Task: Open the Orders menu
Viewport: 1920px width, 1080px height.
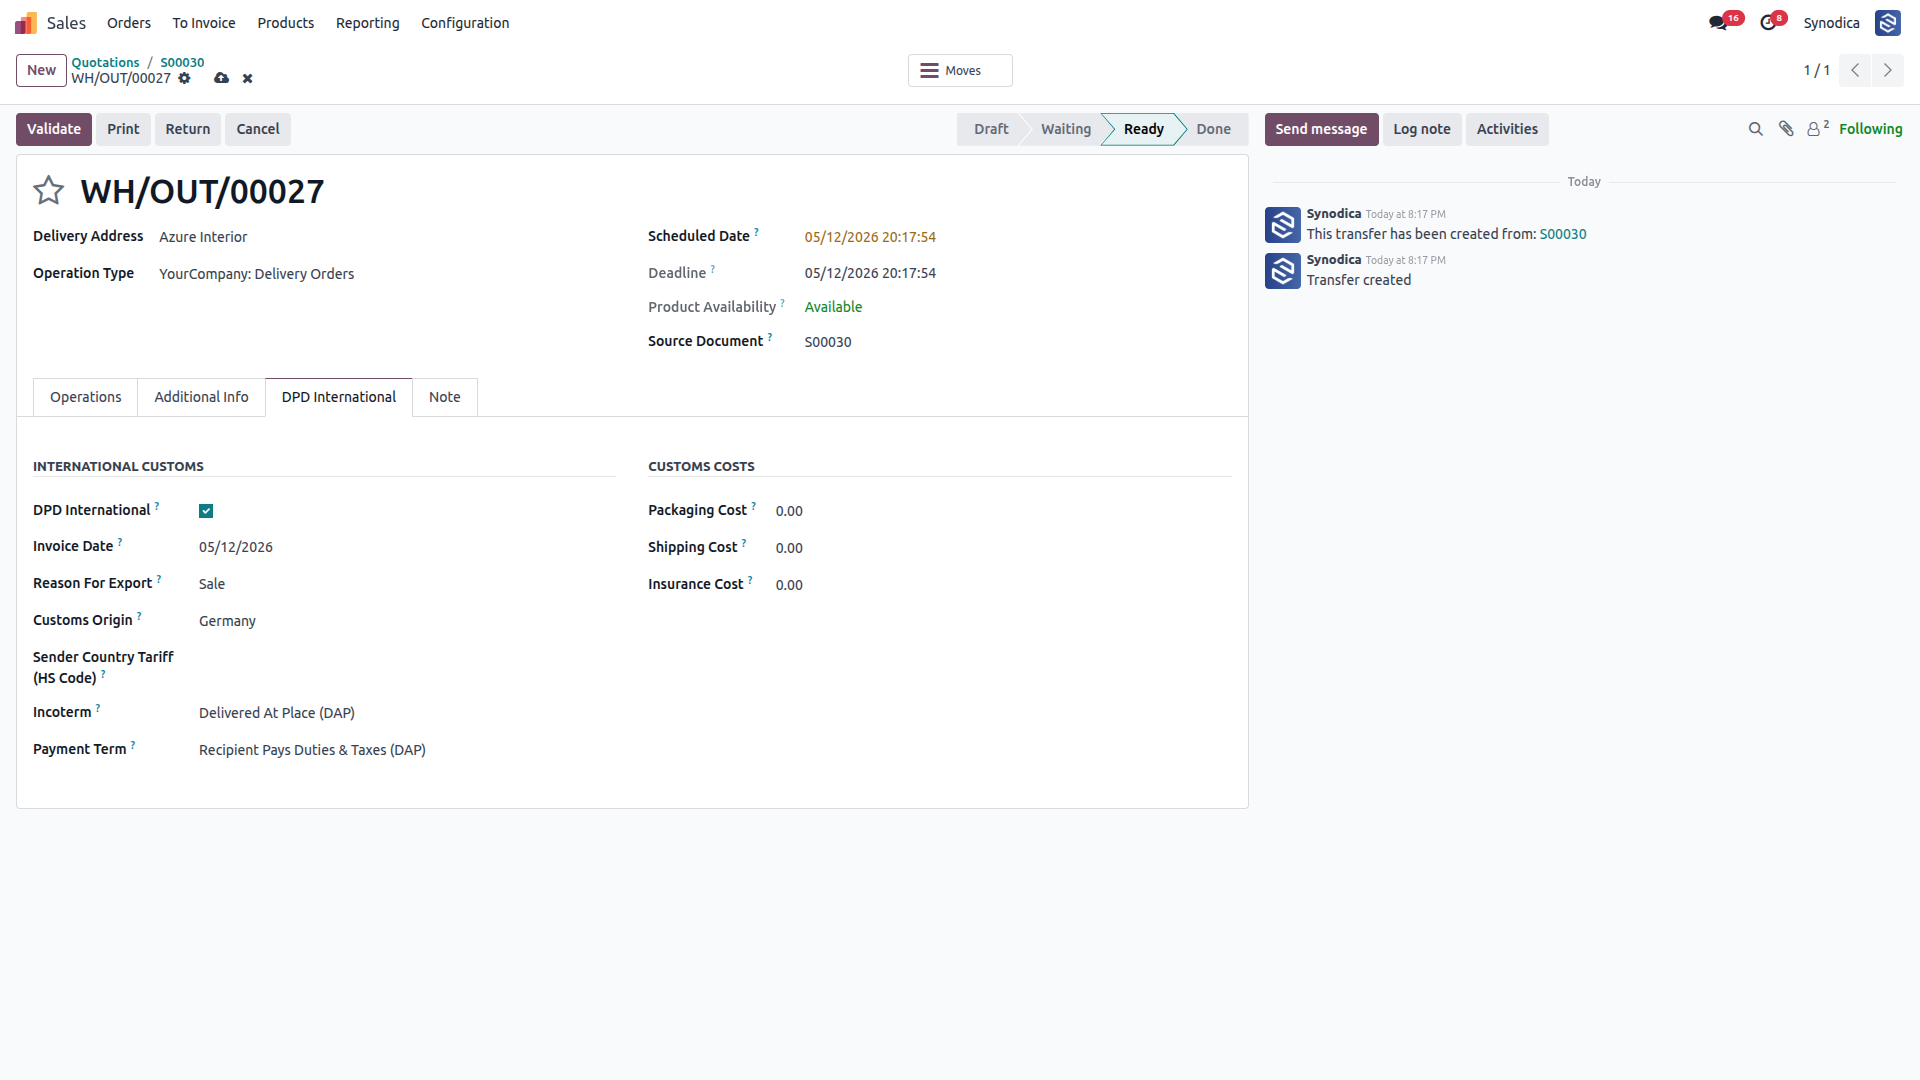Action: [x=129, y=23]
